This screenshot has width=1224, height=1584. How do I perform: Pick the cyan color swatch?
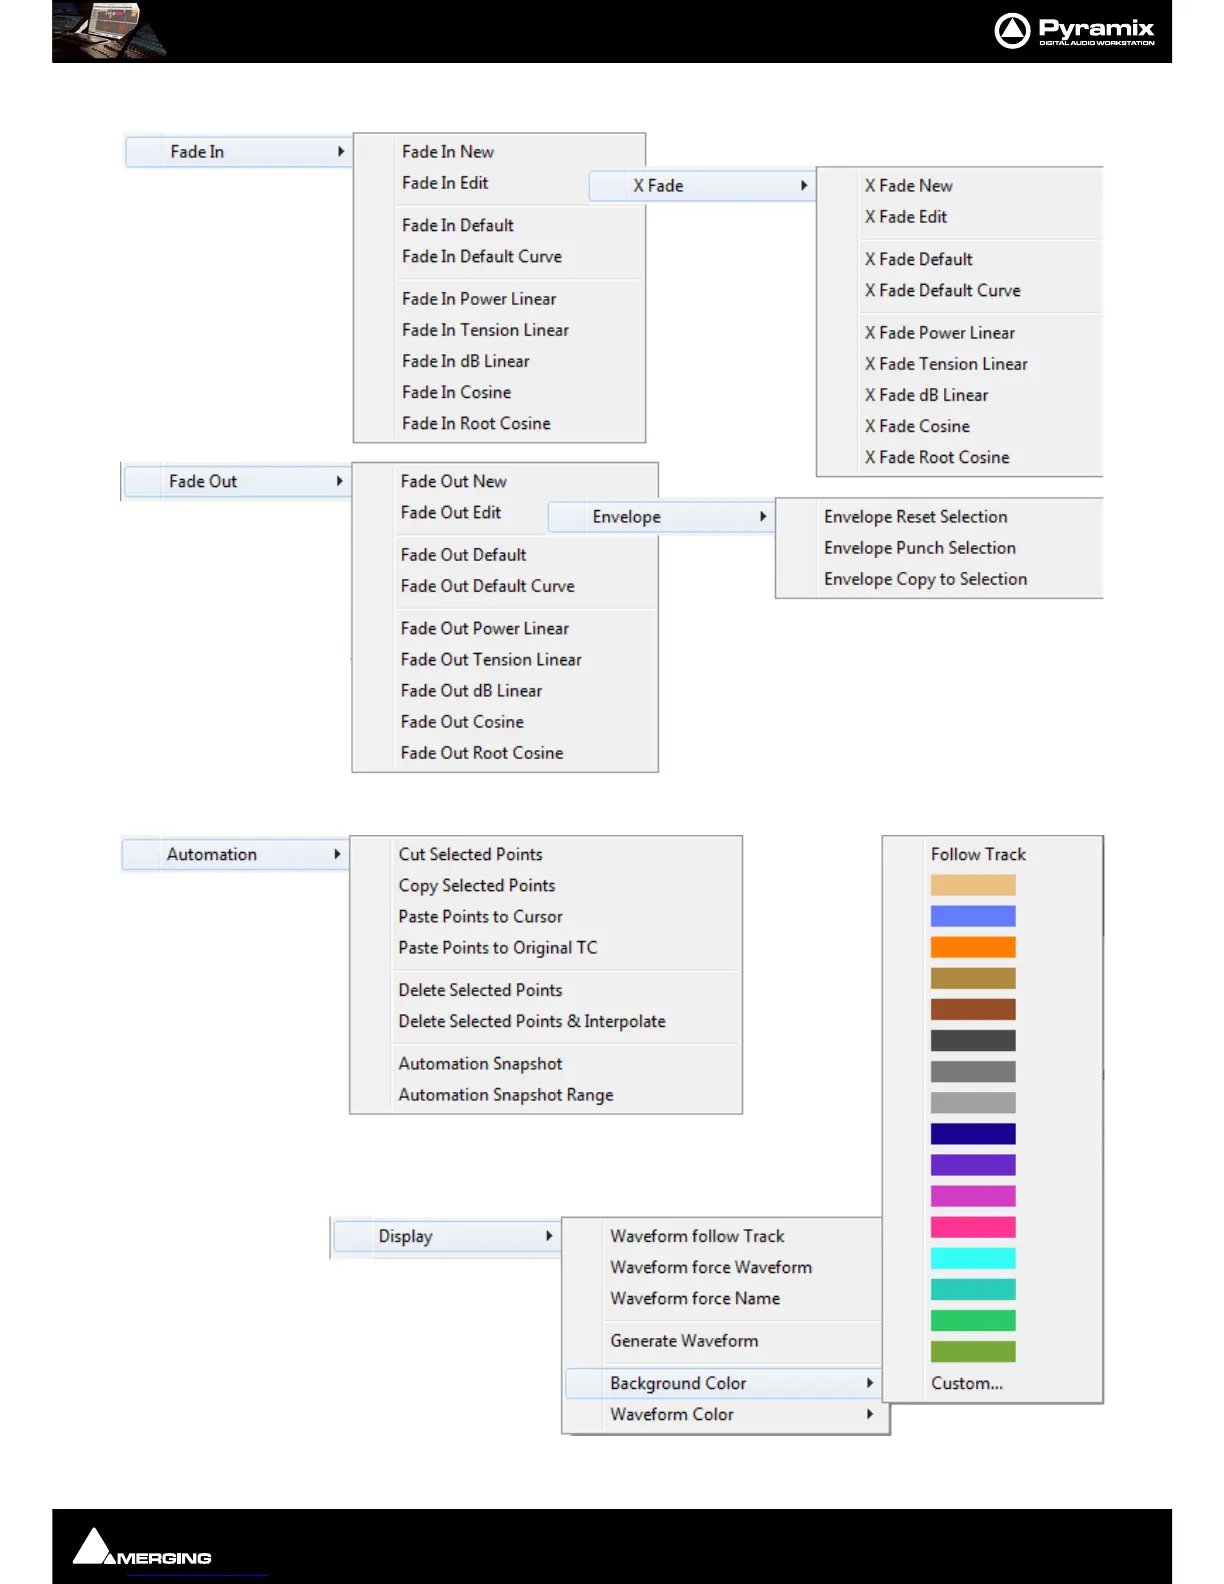tap(973, 1258)
